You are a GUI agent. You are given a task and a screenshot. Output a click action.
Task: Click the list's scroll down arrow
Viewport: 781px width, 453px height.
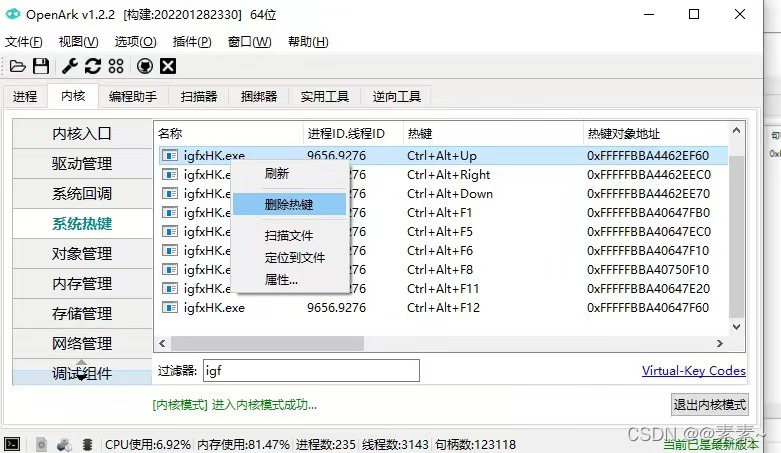tap(736, 327)
